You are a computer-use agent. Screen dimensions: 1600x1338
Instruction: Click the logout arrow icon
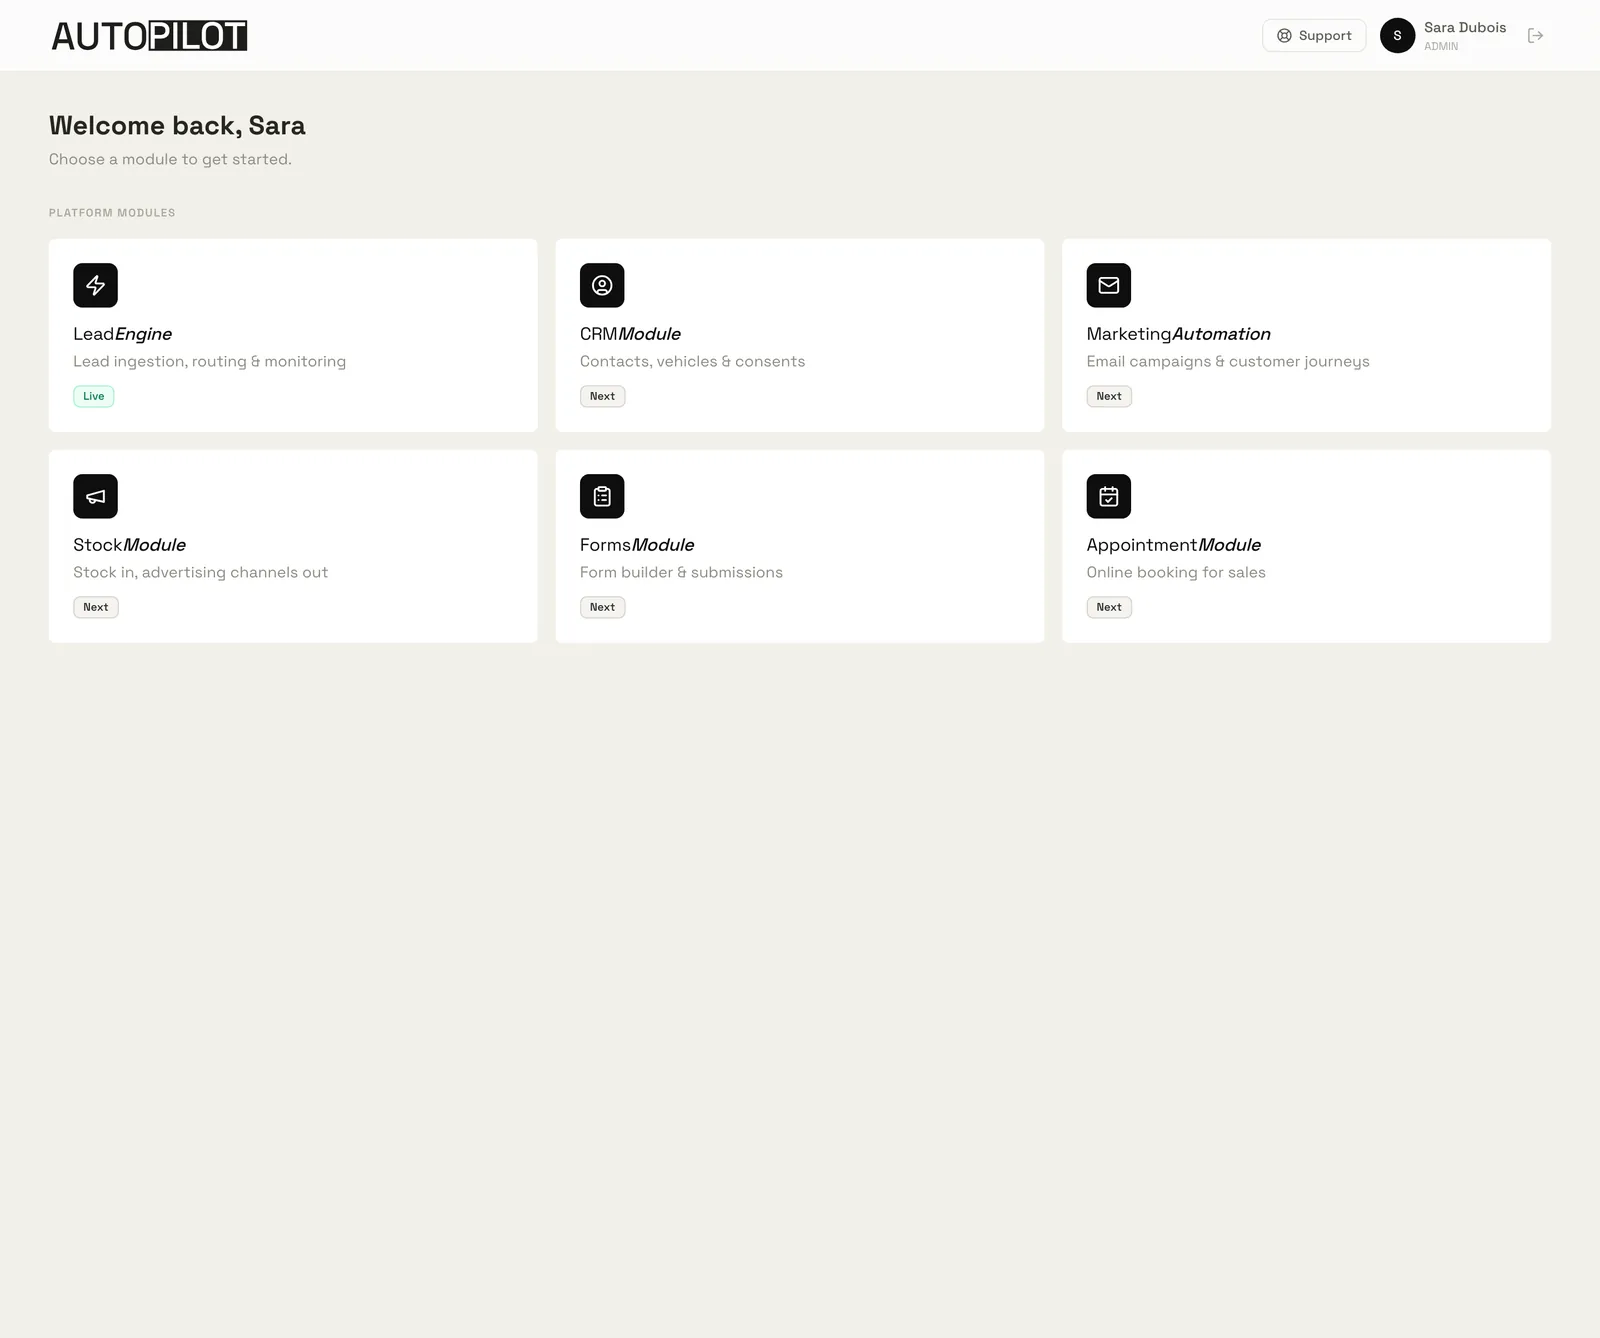(x=1536, y=36)
